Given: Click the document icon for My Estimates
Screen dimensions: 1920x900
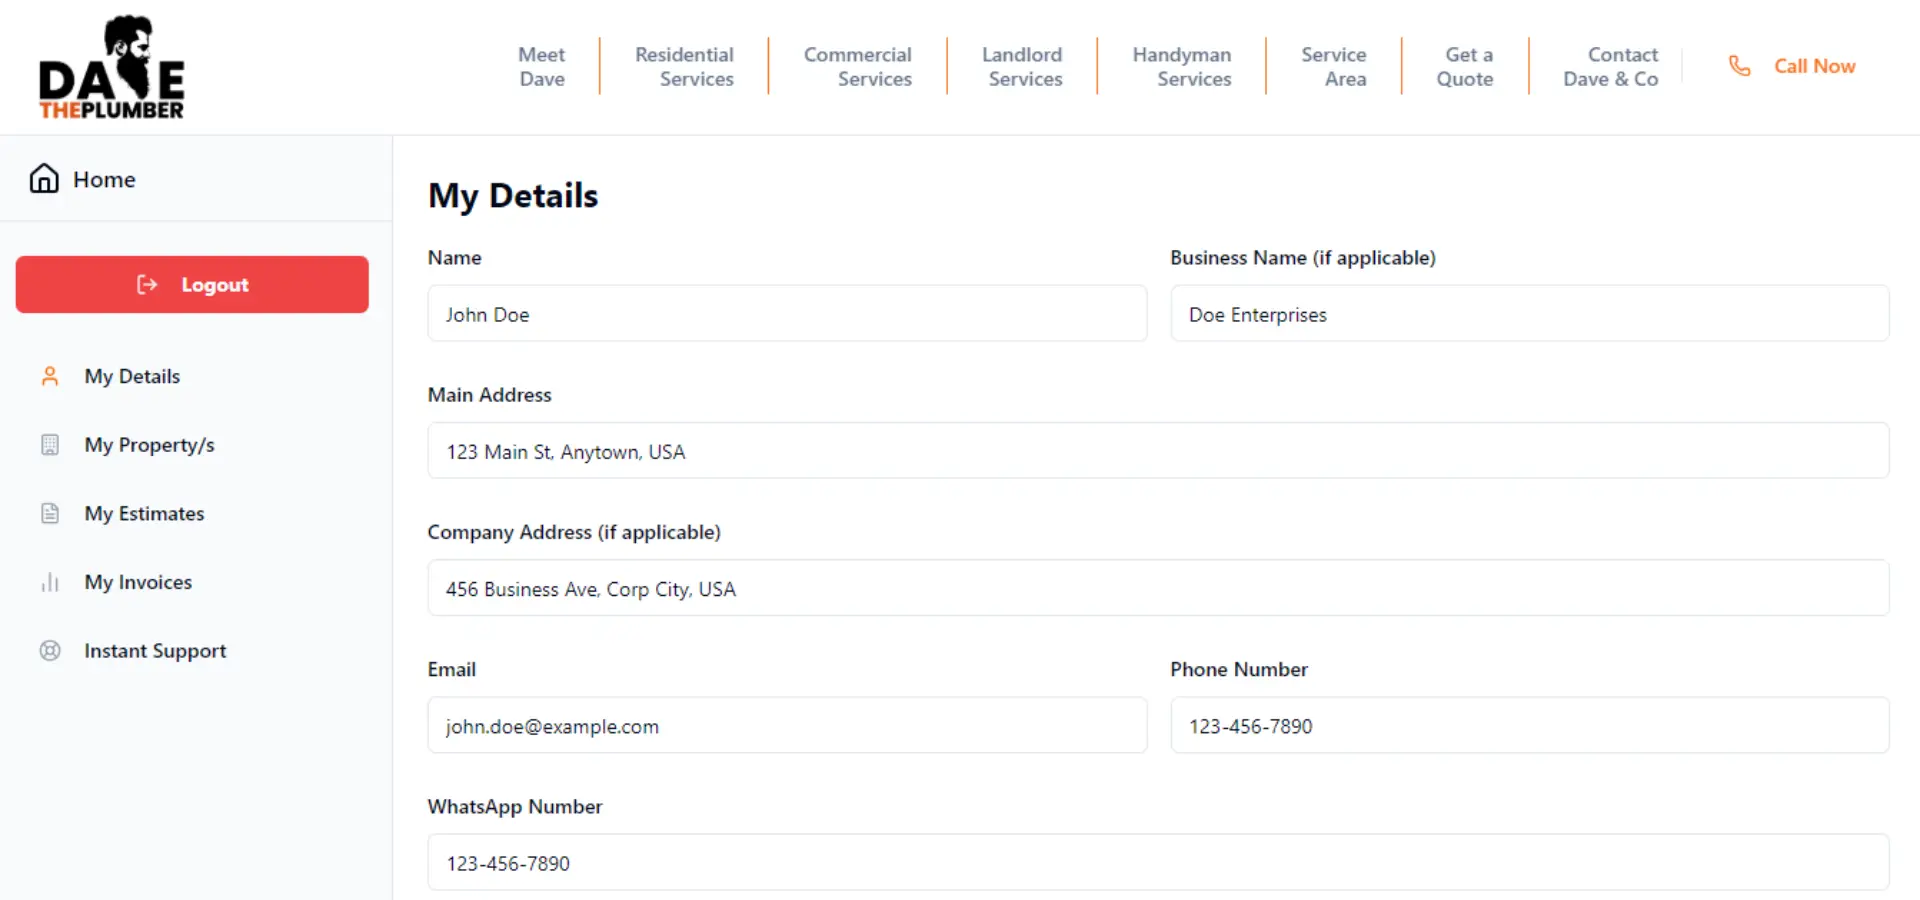Looking at the screenshot, I should 50,514.
